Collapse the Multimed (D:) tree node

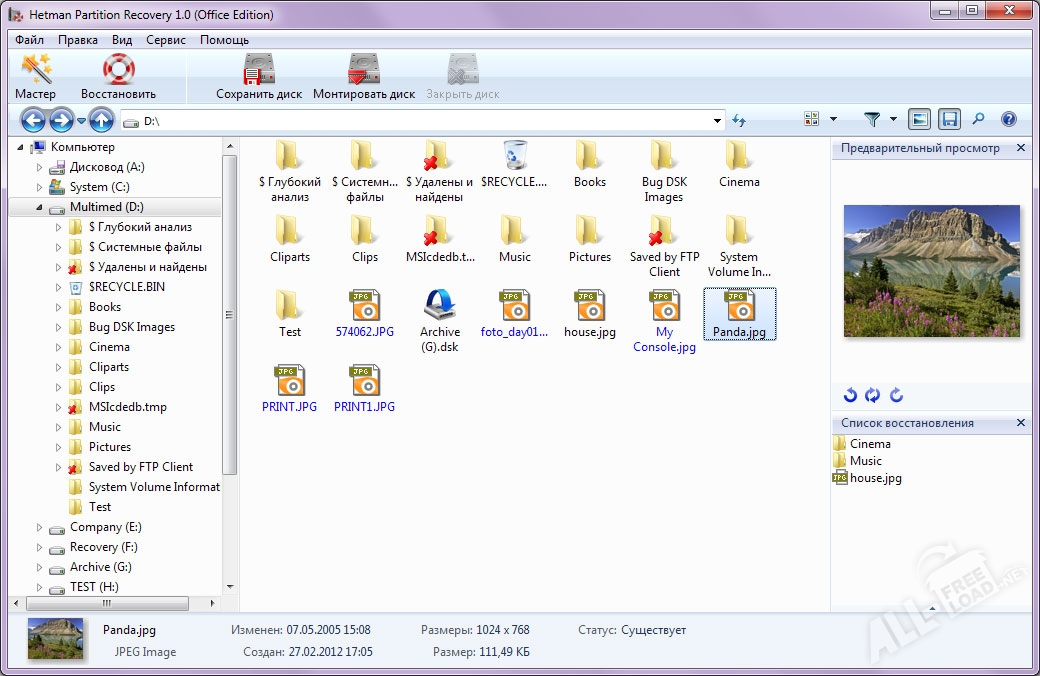[x=40, y=207]
